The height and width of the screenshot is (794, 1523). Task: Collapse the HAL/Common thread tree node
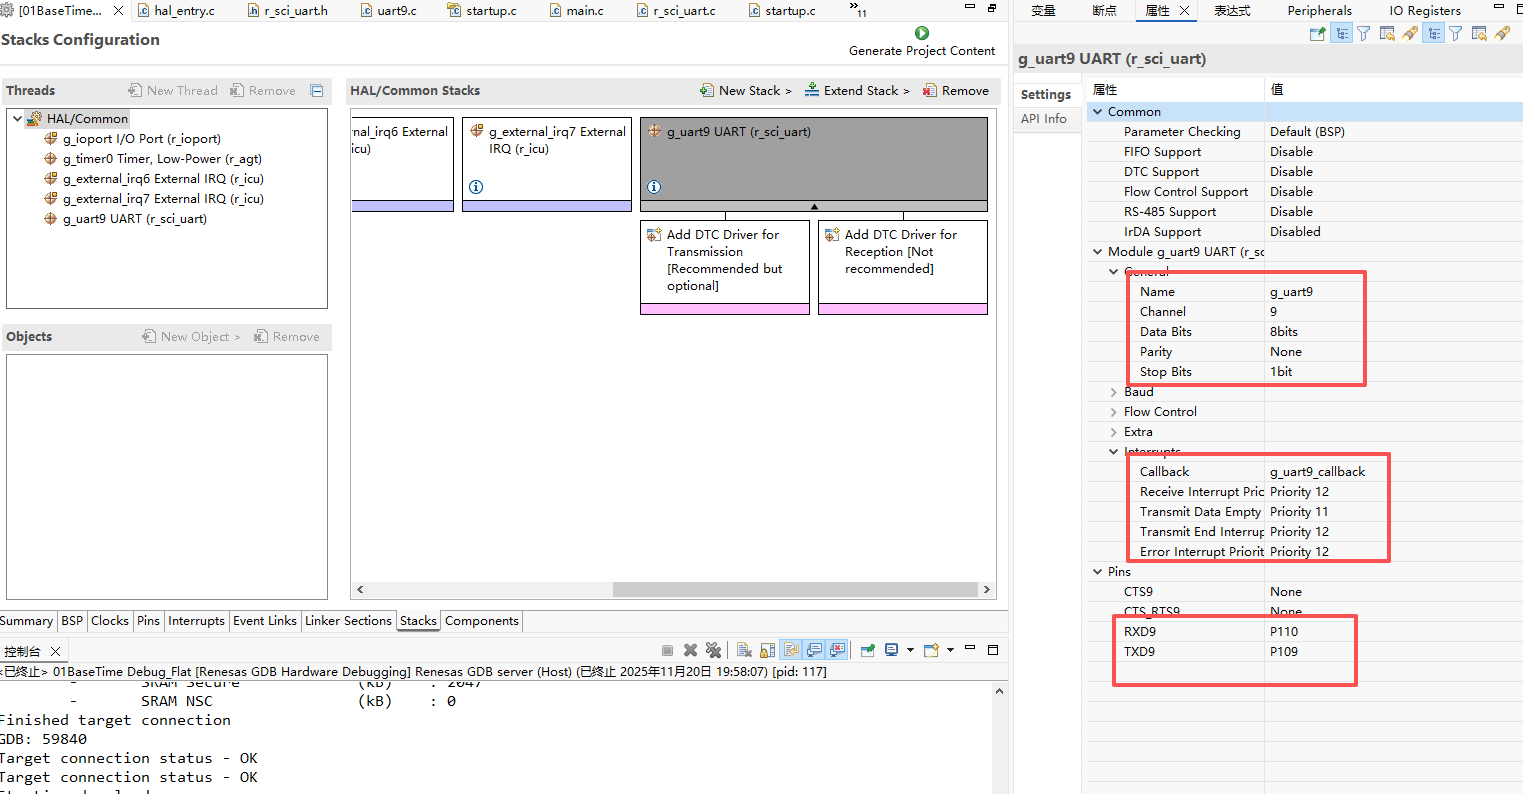18,119
